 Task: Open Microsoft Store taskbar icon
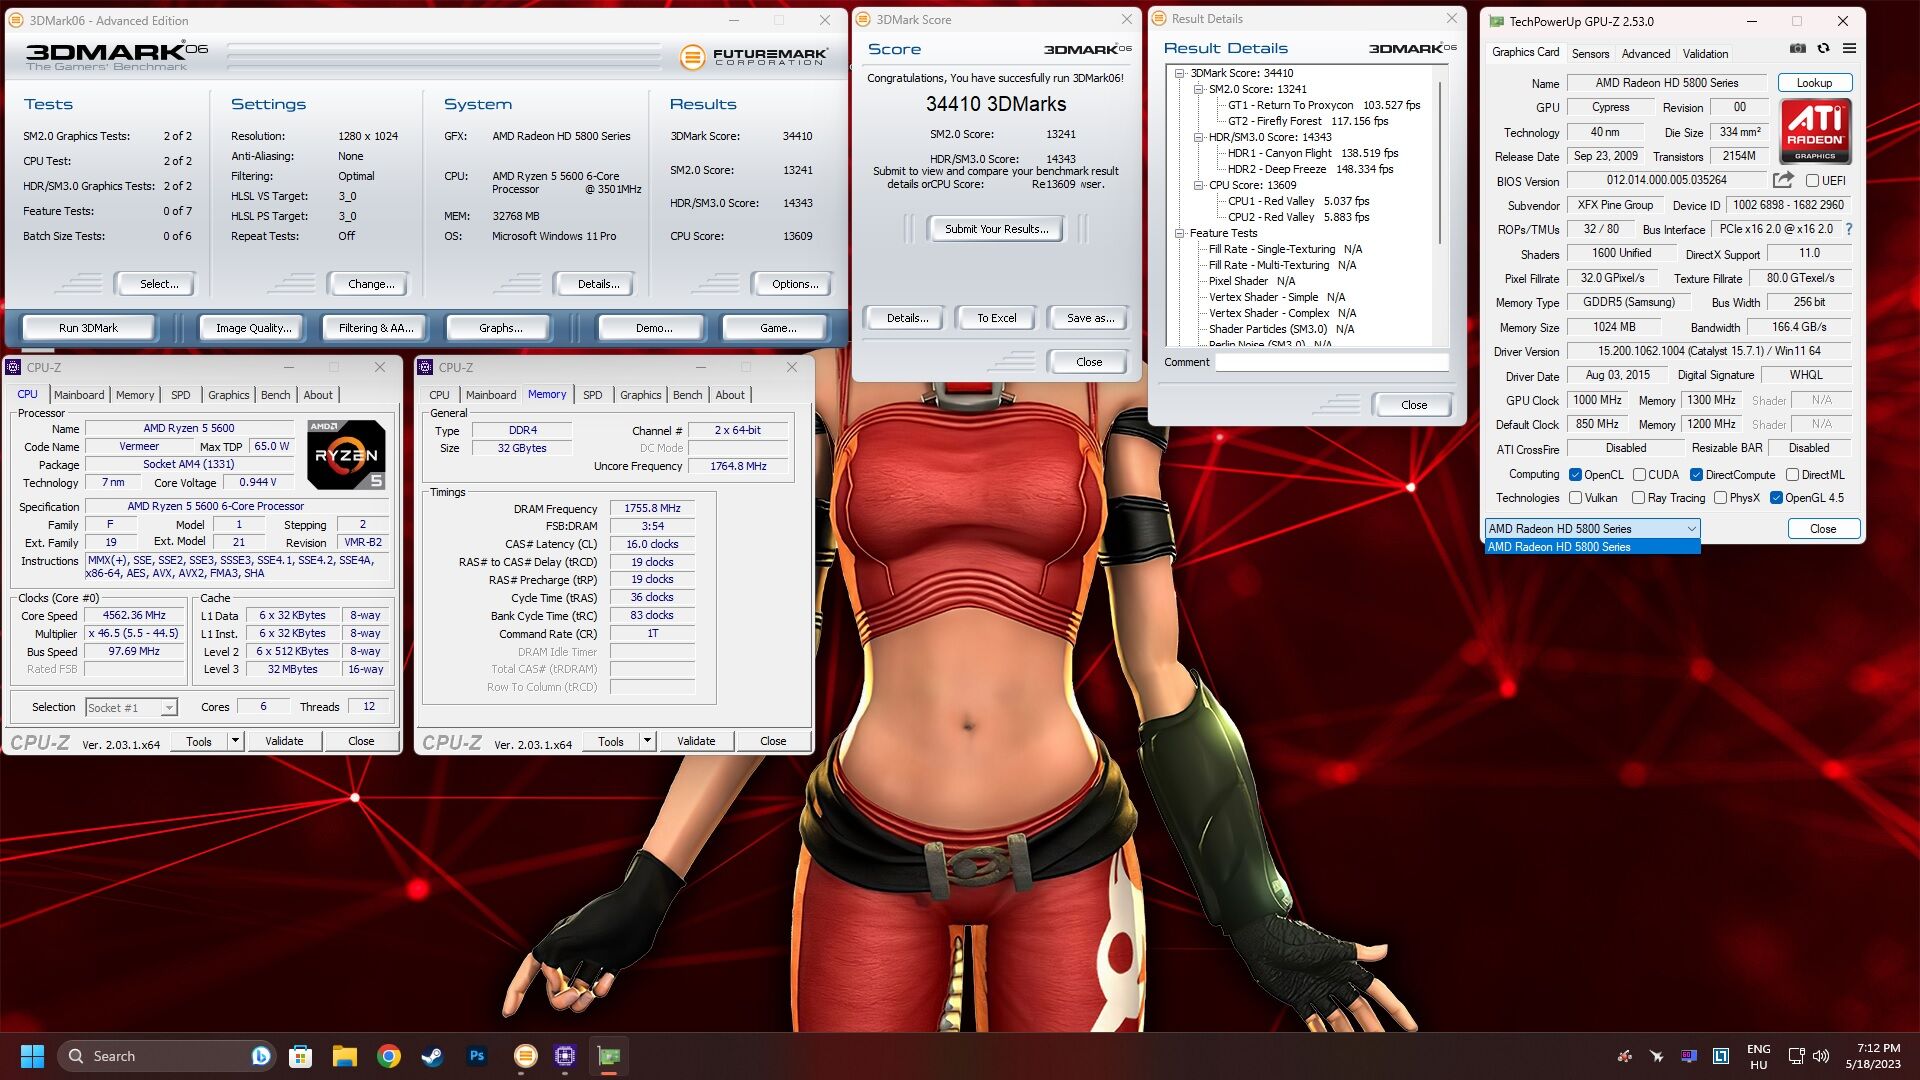pos(300,1056)
